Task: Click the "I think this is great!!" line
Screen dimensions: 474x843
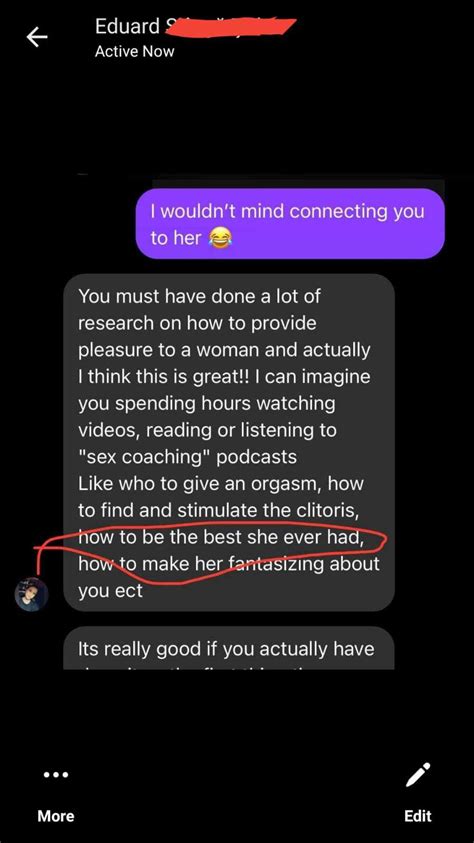Action: tap(224, 376)
